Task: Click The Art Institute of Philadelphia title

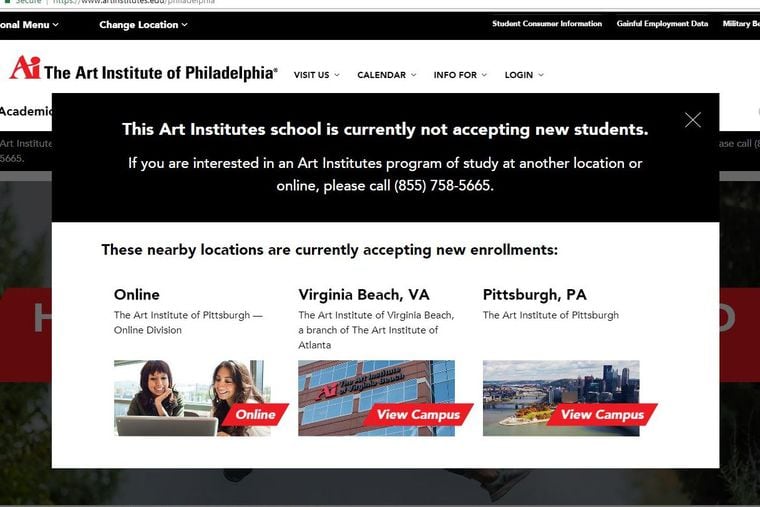Action: pyautogui.click(x=161, y=73)
